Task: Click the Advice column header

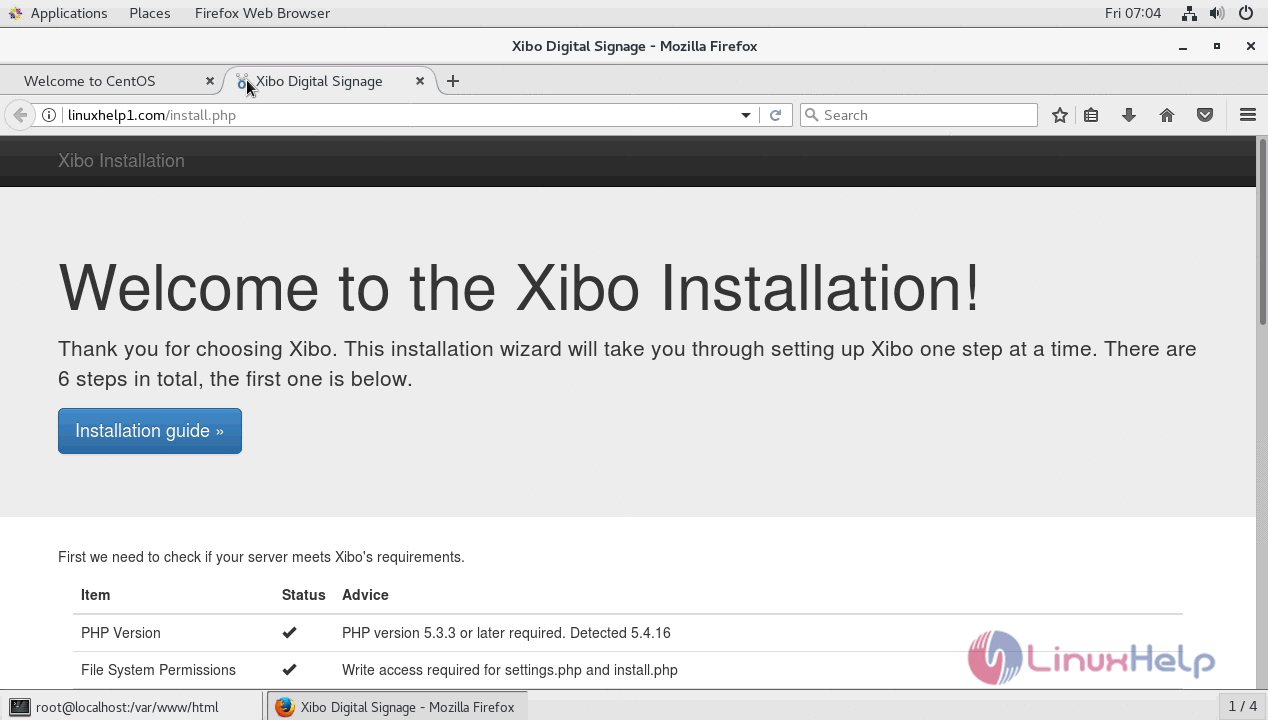Action: [365, 595]
